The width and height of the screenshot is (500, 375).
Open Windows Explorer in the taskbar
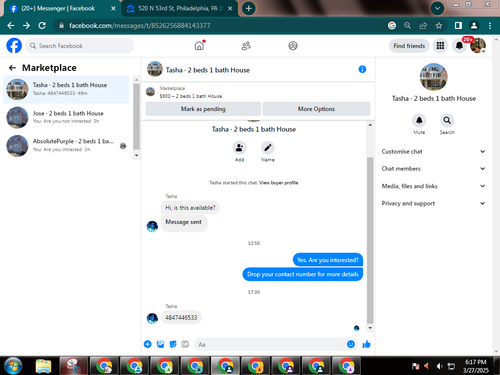(x=44, y=366)
